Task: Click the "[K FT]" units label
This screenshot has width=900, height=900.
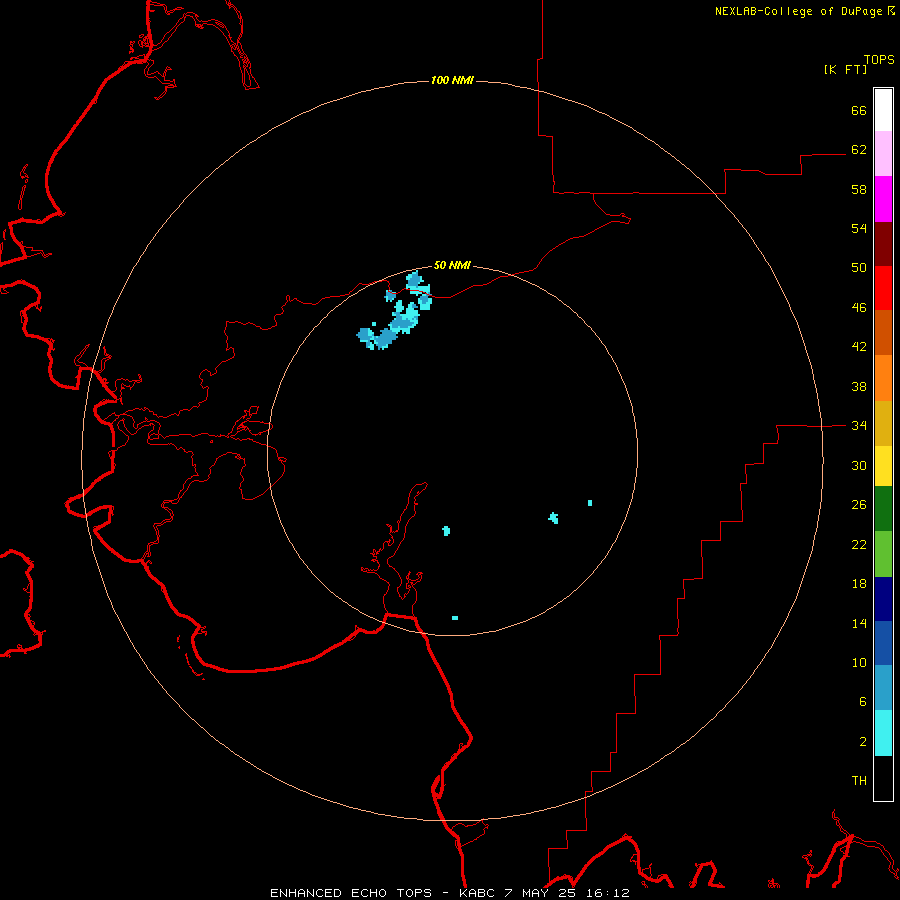Action: 845,70
